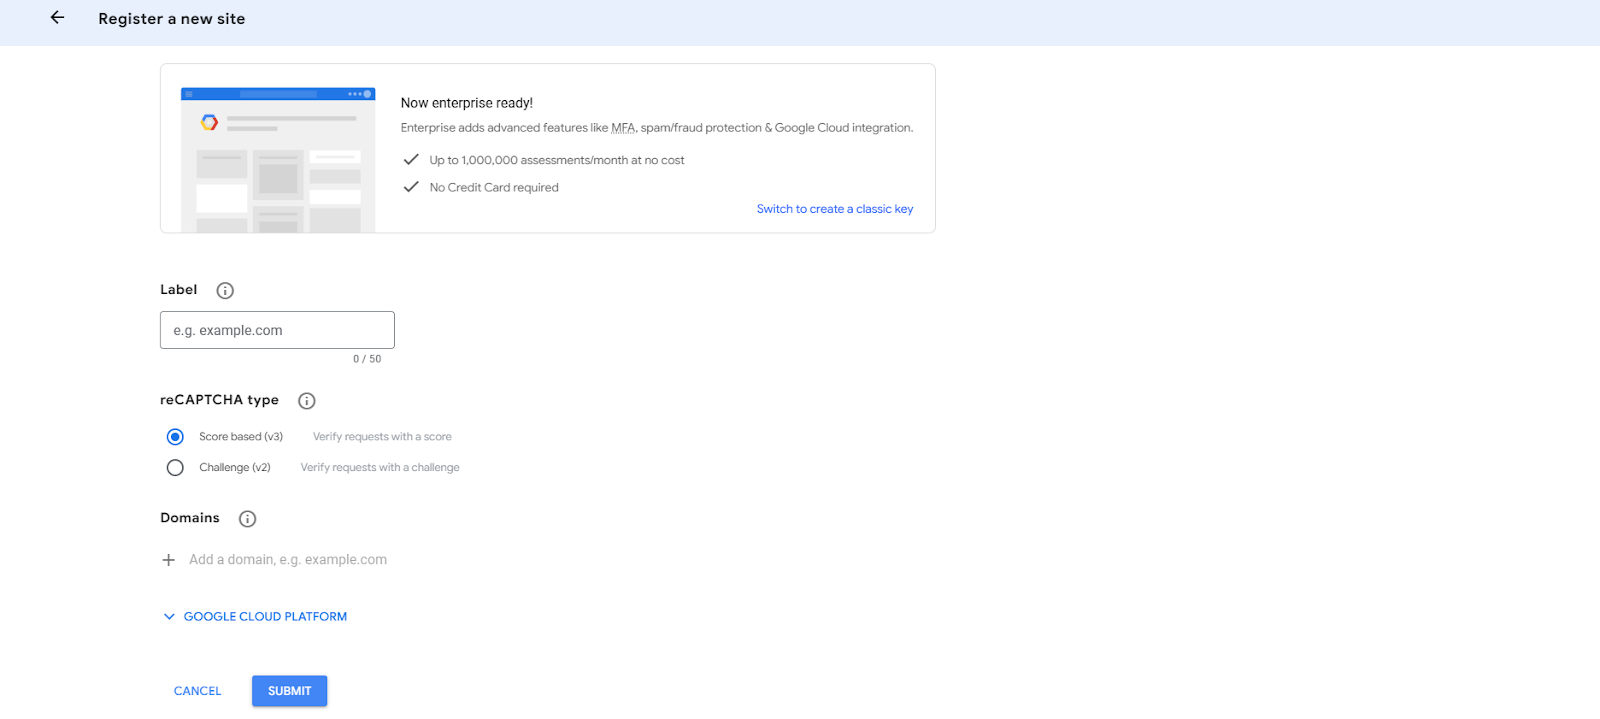Click 'Verify requests with a score' text
The image size is (1600, 719).
pyautogui.click(x=382, y=437)
